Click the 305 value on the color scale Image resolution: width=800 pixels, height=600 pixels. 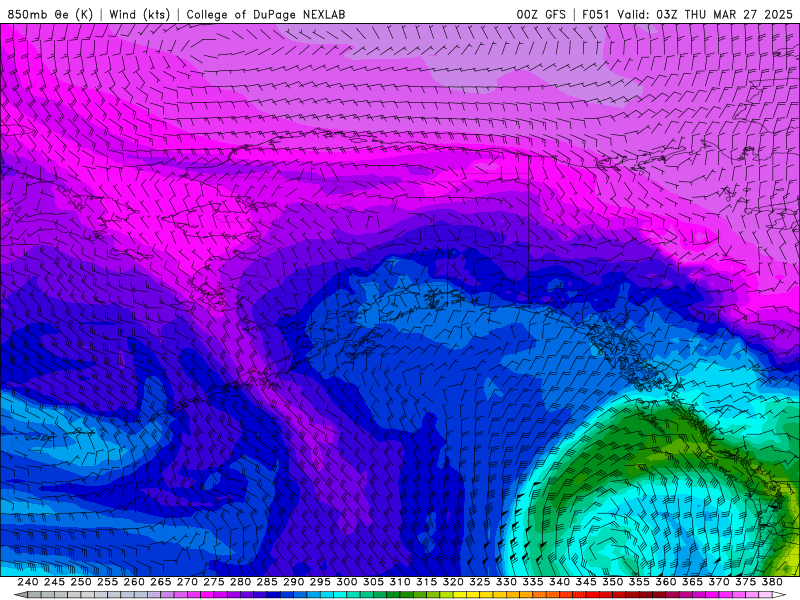click(x=373, y=582)
